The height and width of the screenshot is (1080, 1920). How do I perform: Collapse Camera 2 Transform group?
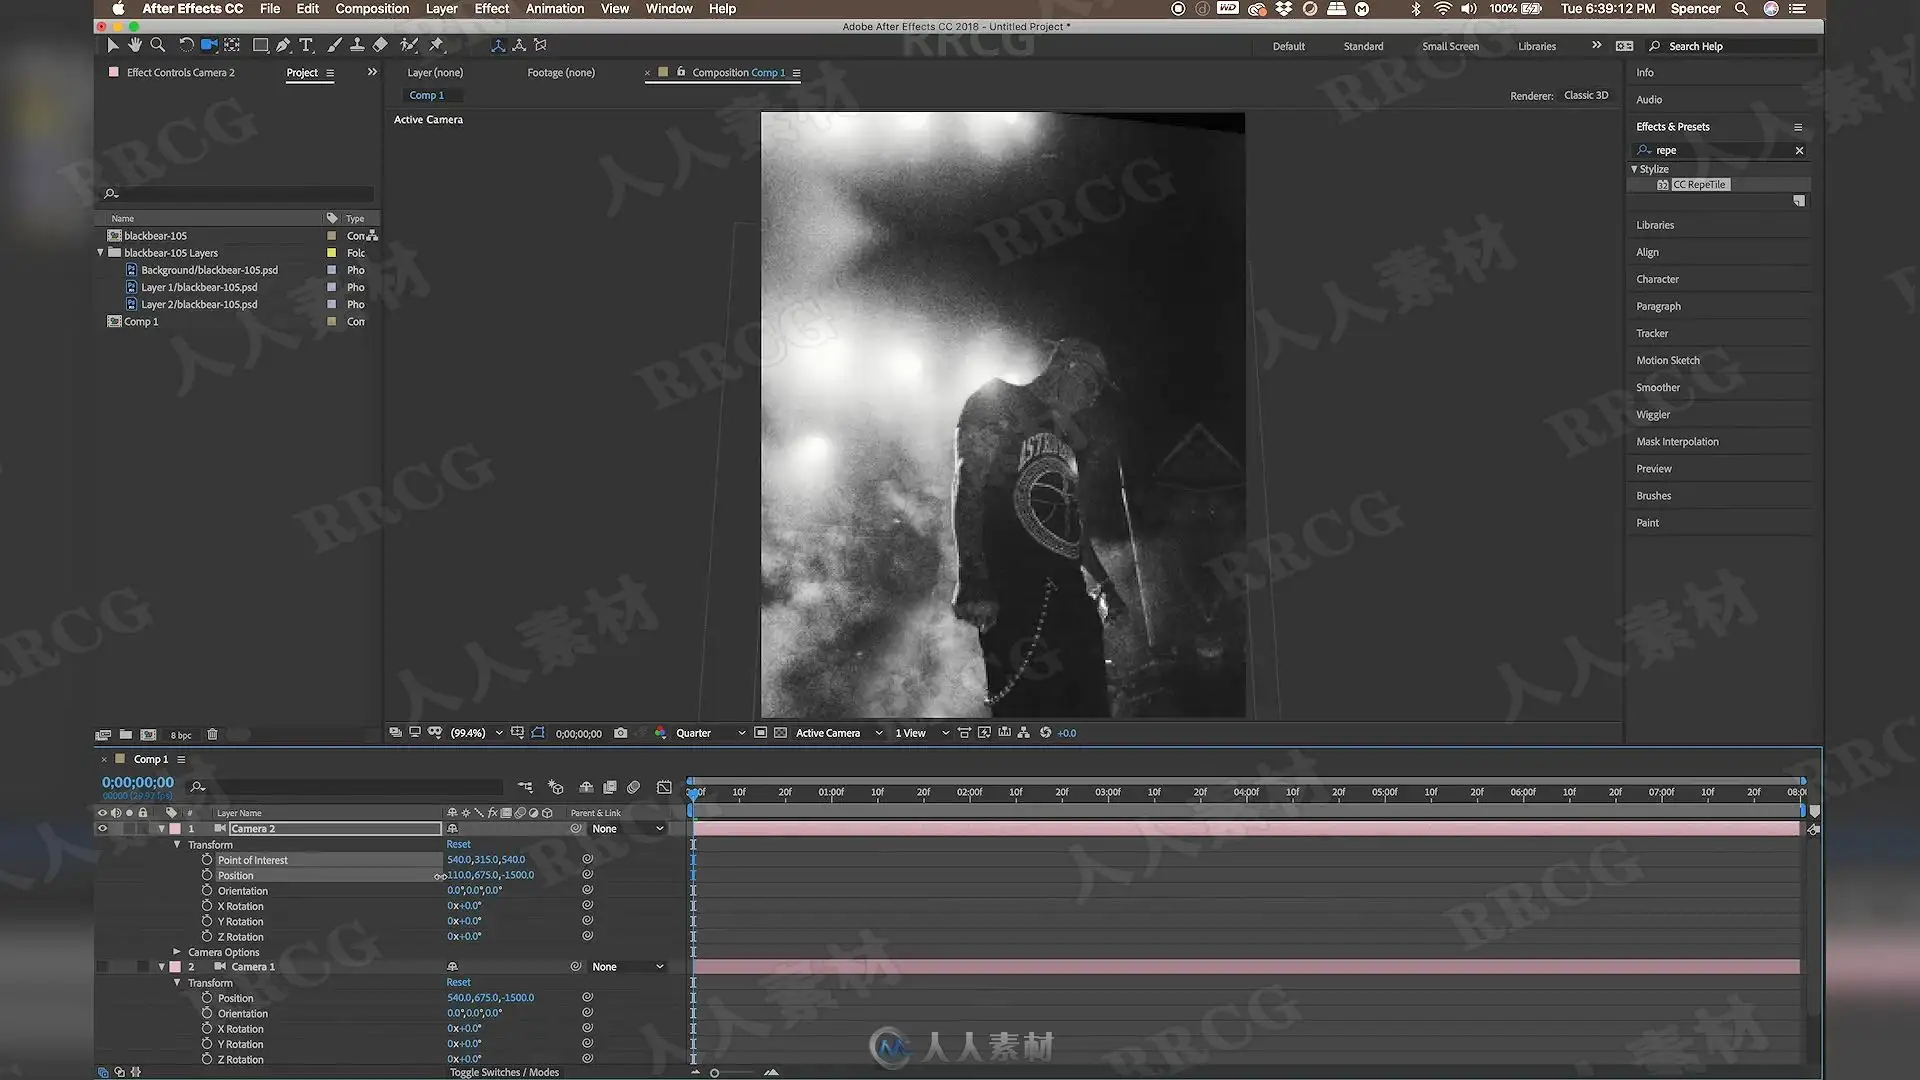tap(178, 845)
